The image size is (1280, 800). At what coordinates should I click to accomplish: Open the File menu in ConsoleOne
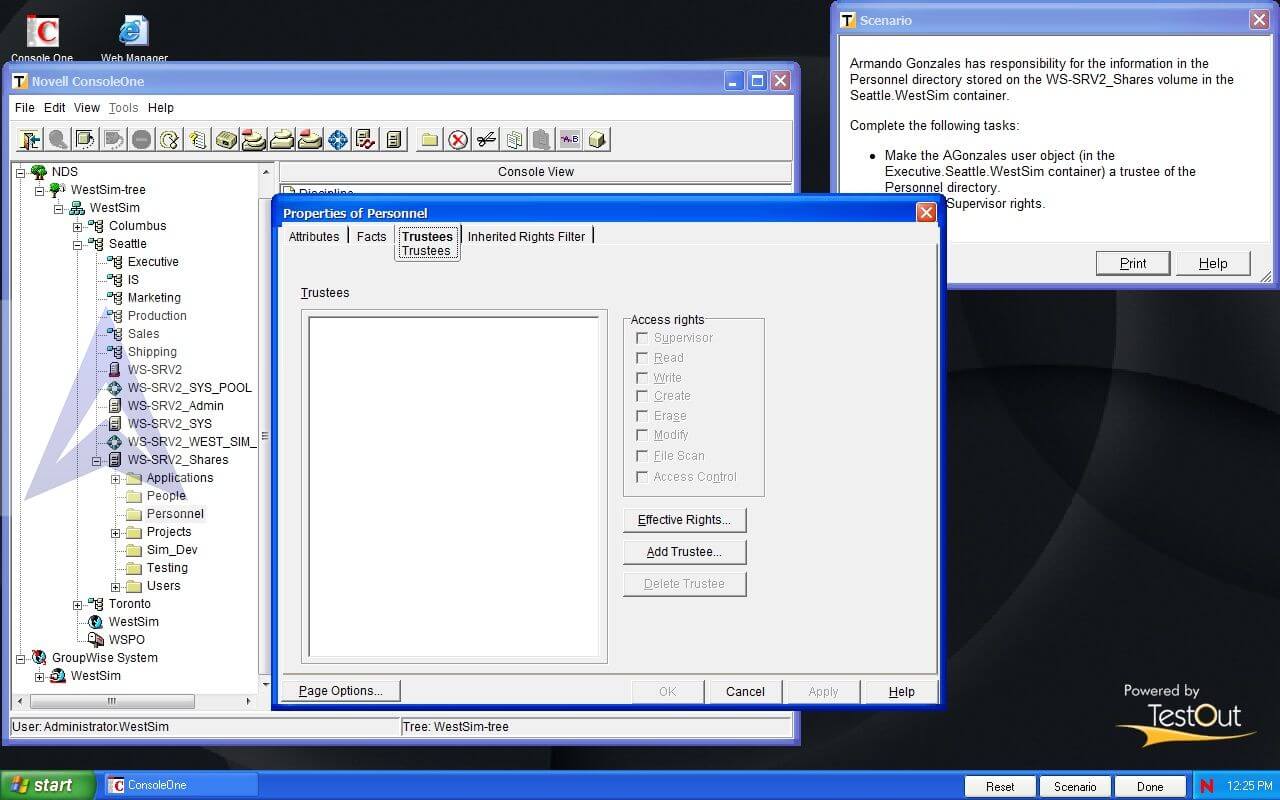click(25, 108)
